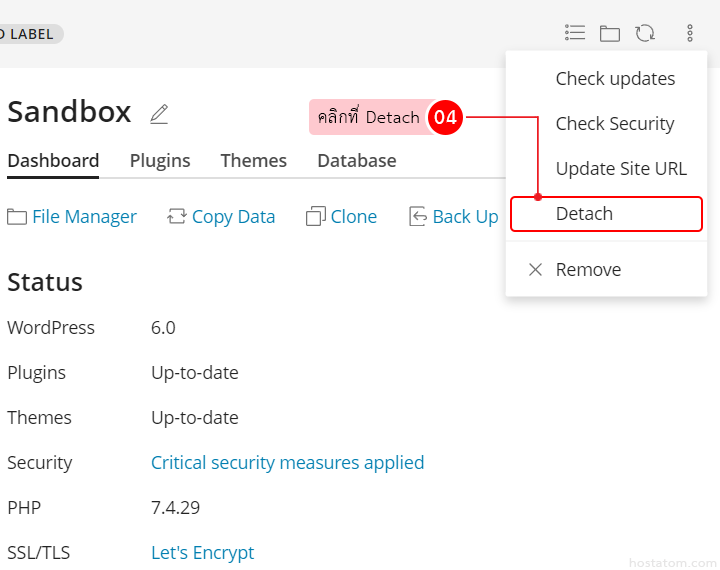Open the three-dot kebab menu
The height and width of the screenshot is (570, 720).
click(690, 33)
